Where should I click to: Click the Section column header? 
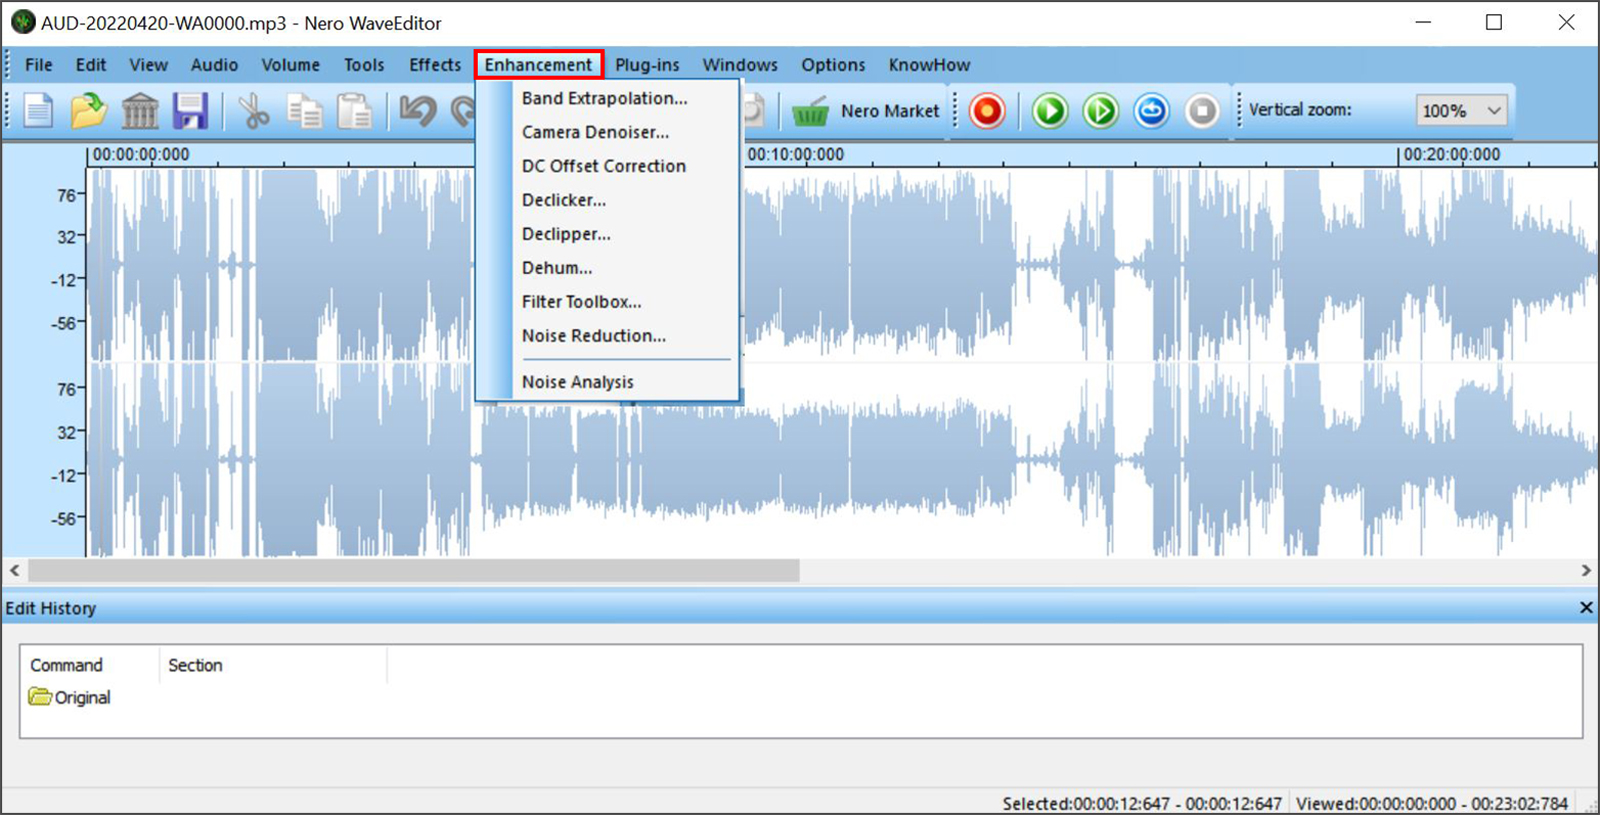[x=195, y=665]
